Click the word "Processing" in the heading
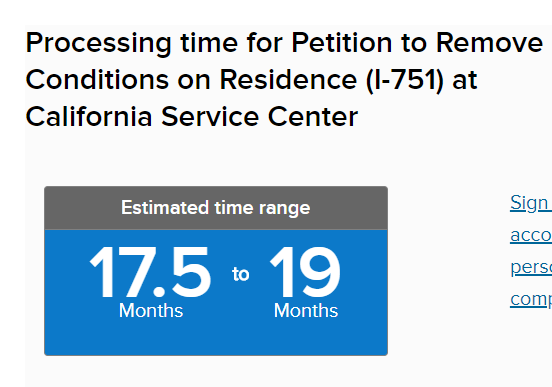 pyautogui.click(x=99, y=44)
